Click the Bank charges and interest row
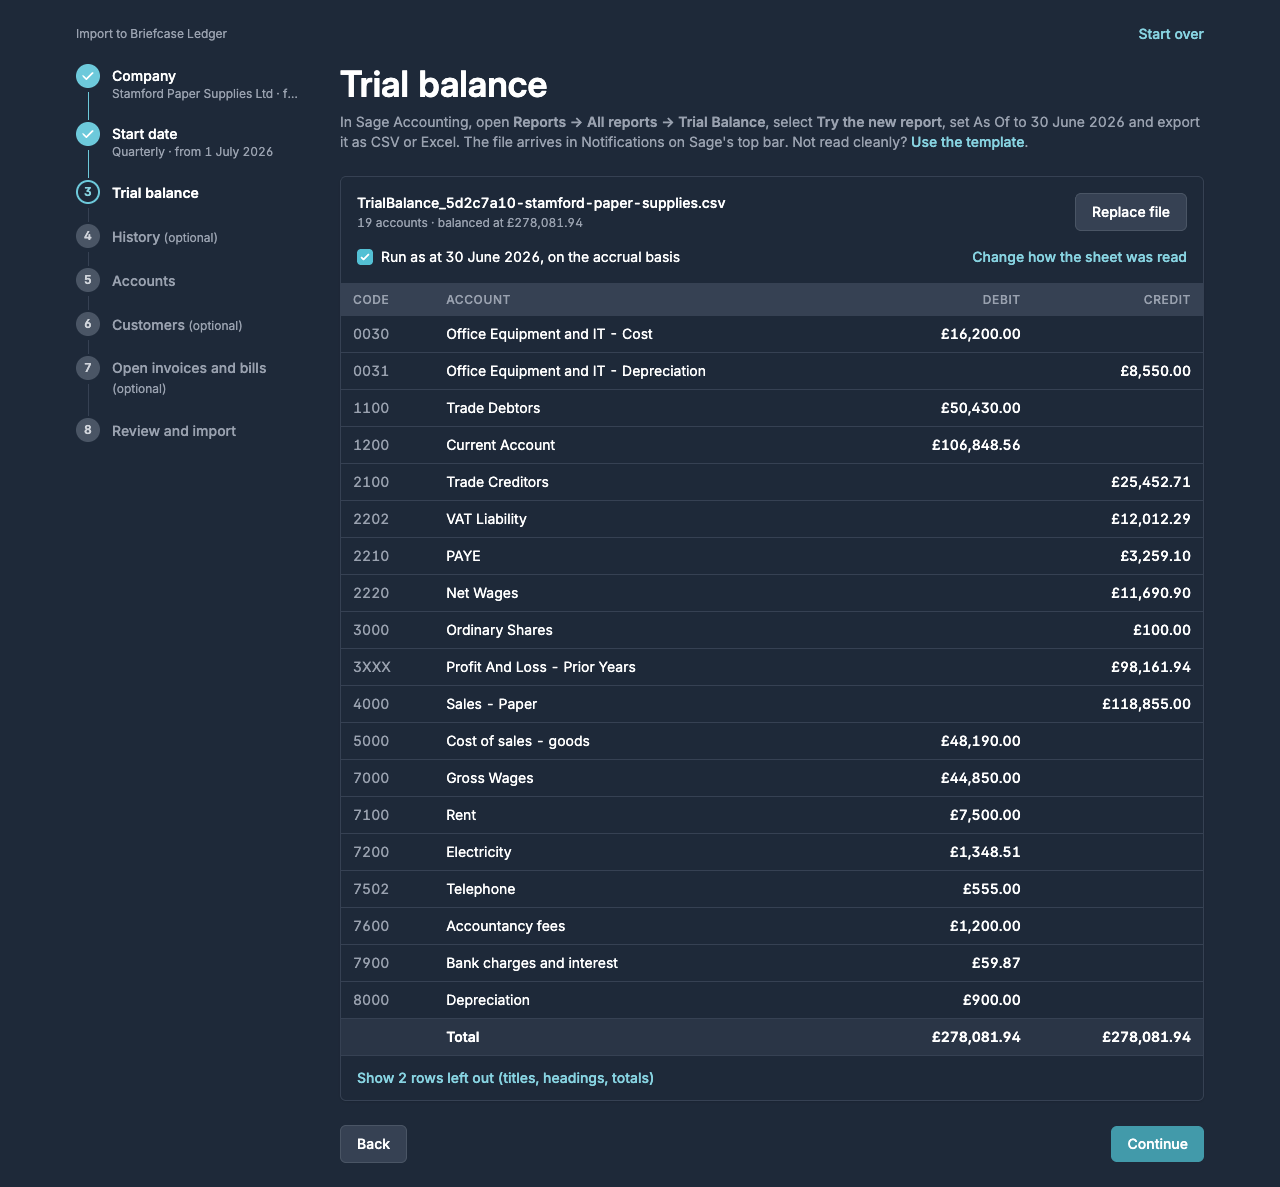The height and width of the screenshot is (1187, 1280). coord(772,963)
